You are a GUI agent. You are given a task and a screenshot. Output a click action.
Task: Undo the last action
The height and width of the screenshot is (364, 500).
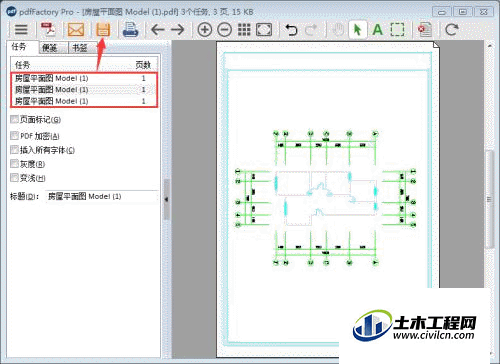tap(291, 30)
